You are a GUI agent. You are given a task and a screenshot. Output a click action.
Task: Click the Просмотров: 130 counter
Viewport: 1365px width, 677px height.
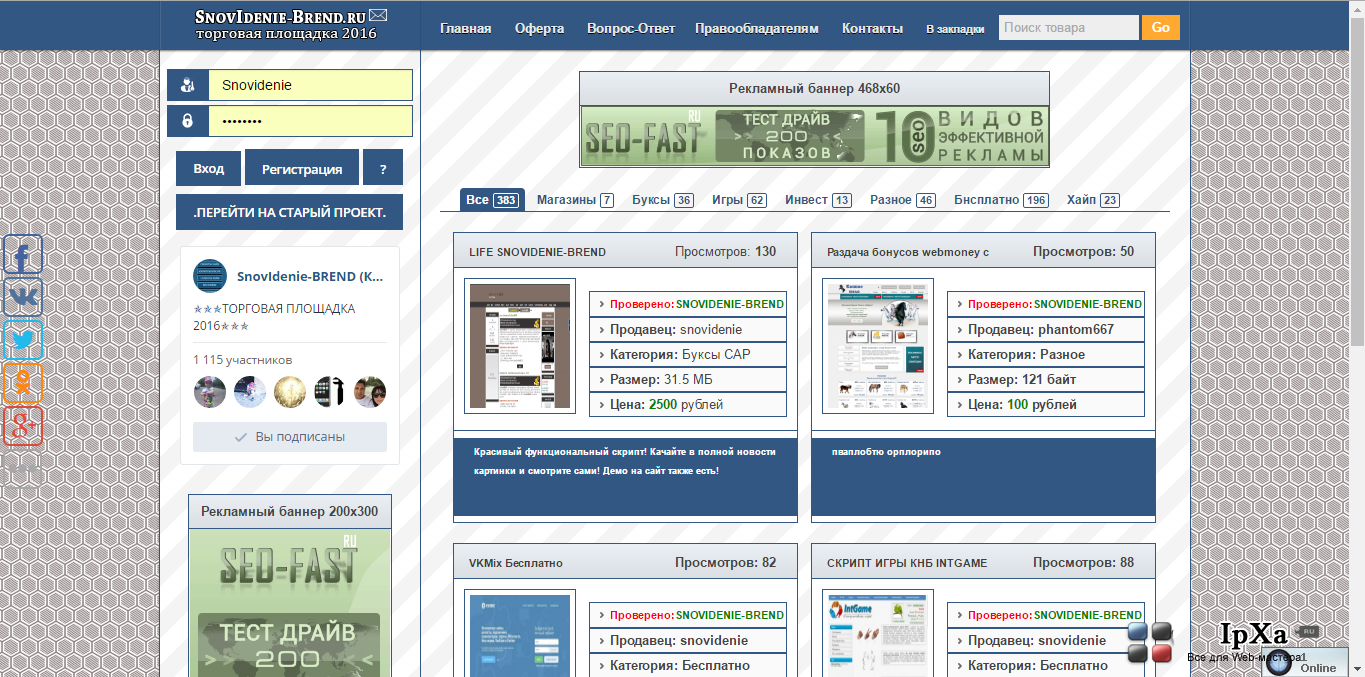point(725,252)
